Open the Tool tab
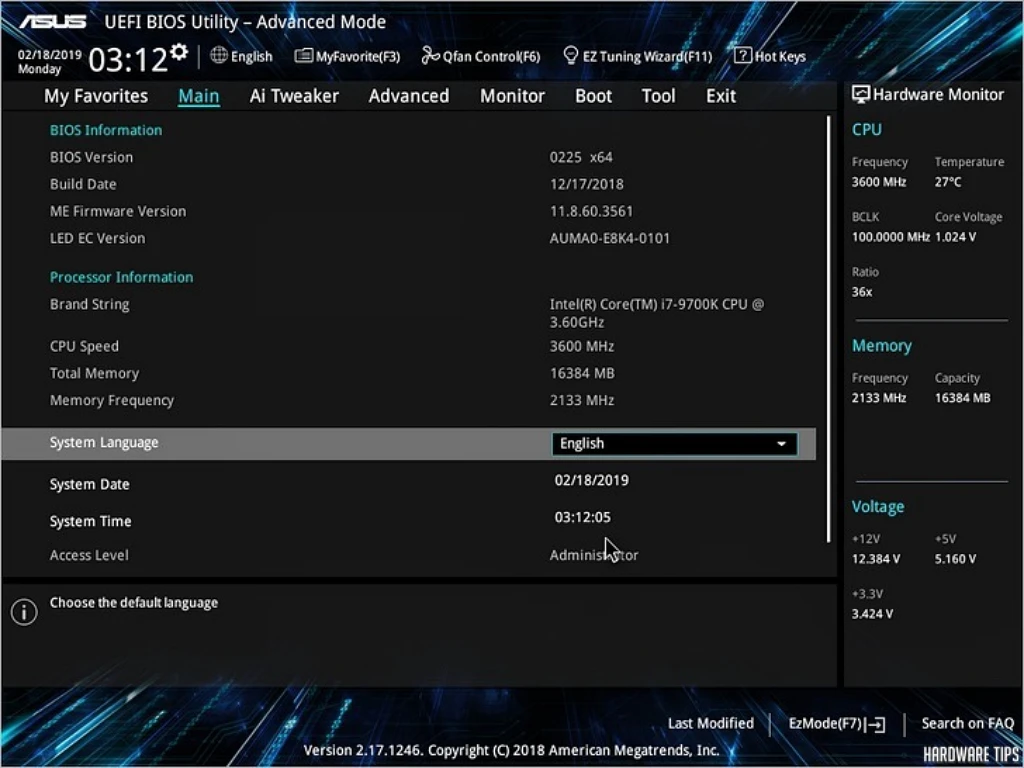The image size is (1024, 768). [658, 96]
